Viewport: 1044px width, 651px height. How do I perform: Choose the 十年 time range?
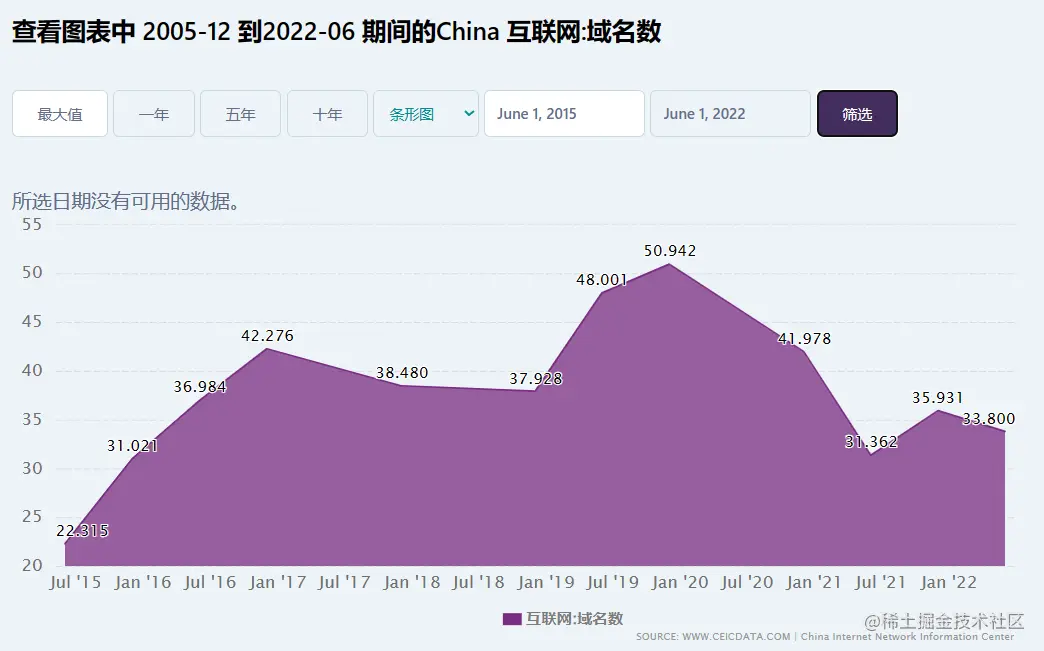[x=328, y=114]
